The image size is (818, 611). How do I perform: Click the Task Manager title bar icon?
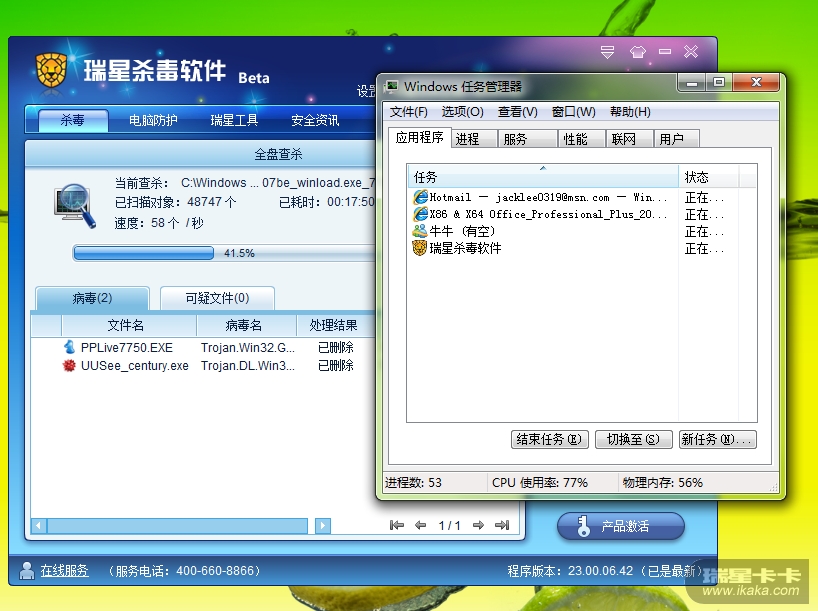[x=391, y=86]
